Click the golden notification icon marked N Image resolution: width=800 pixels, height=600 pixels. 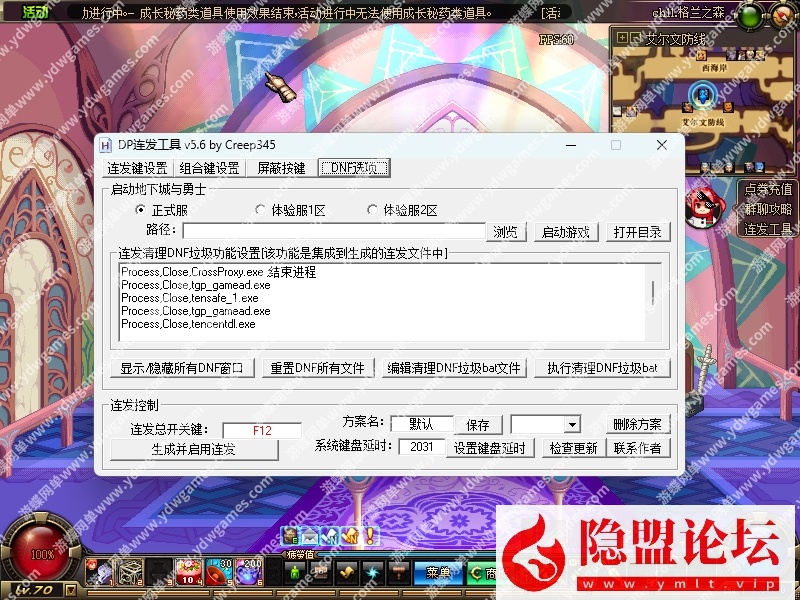[351, 536]
